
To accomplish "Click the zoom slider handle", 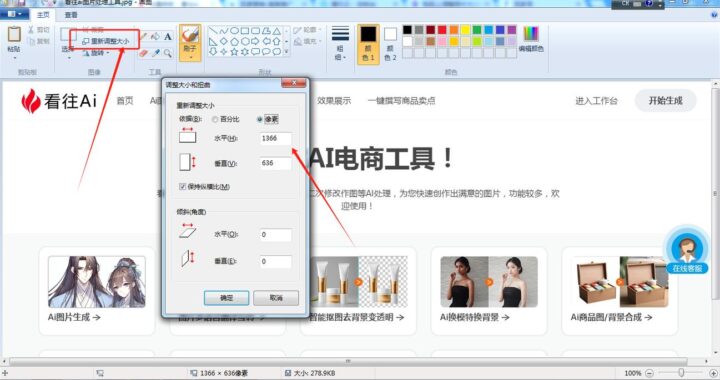I will 681,373.
